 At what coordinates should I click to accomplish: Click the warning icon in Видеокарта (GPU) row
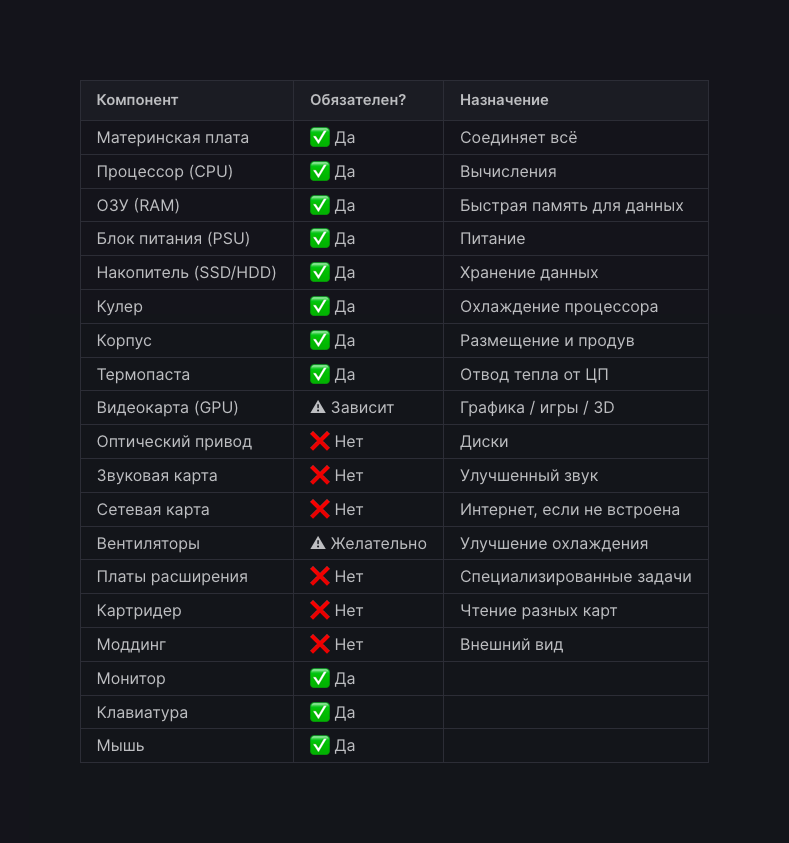pyautogui.click(x=318, y=408)
